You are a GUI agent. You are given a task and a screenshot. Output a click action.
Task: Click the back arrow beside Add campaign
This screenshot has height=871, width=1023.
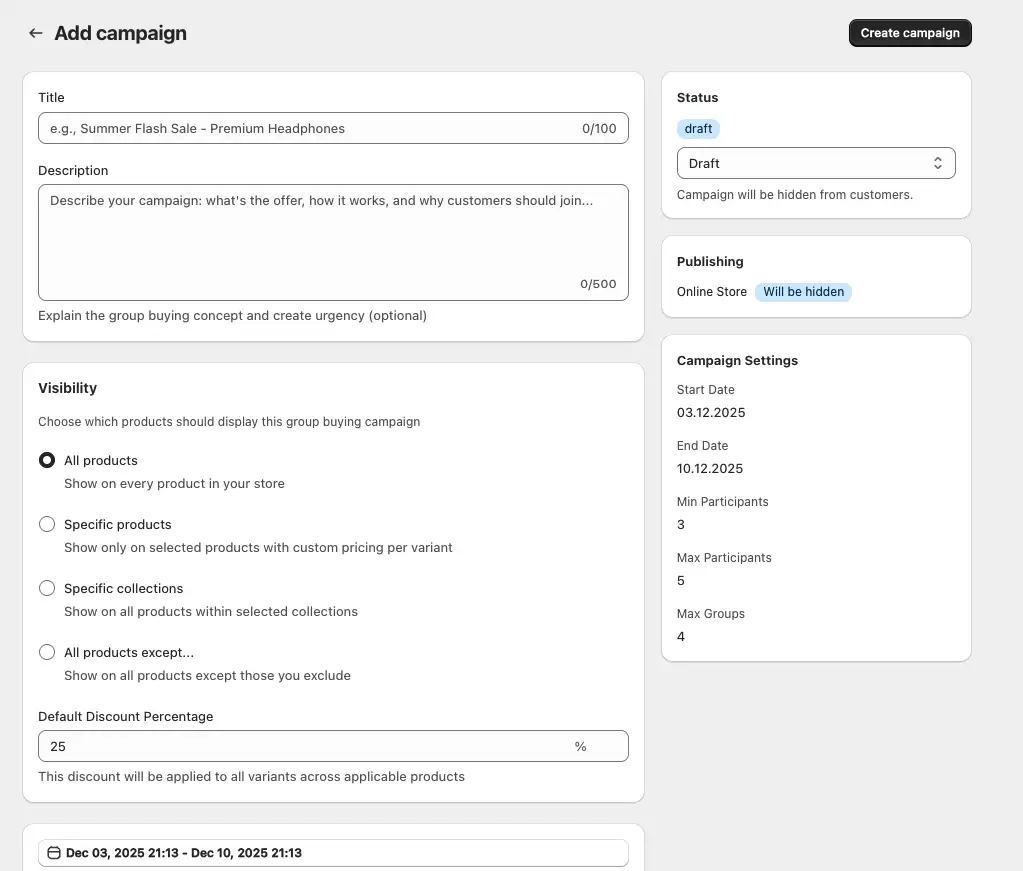35,32
